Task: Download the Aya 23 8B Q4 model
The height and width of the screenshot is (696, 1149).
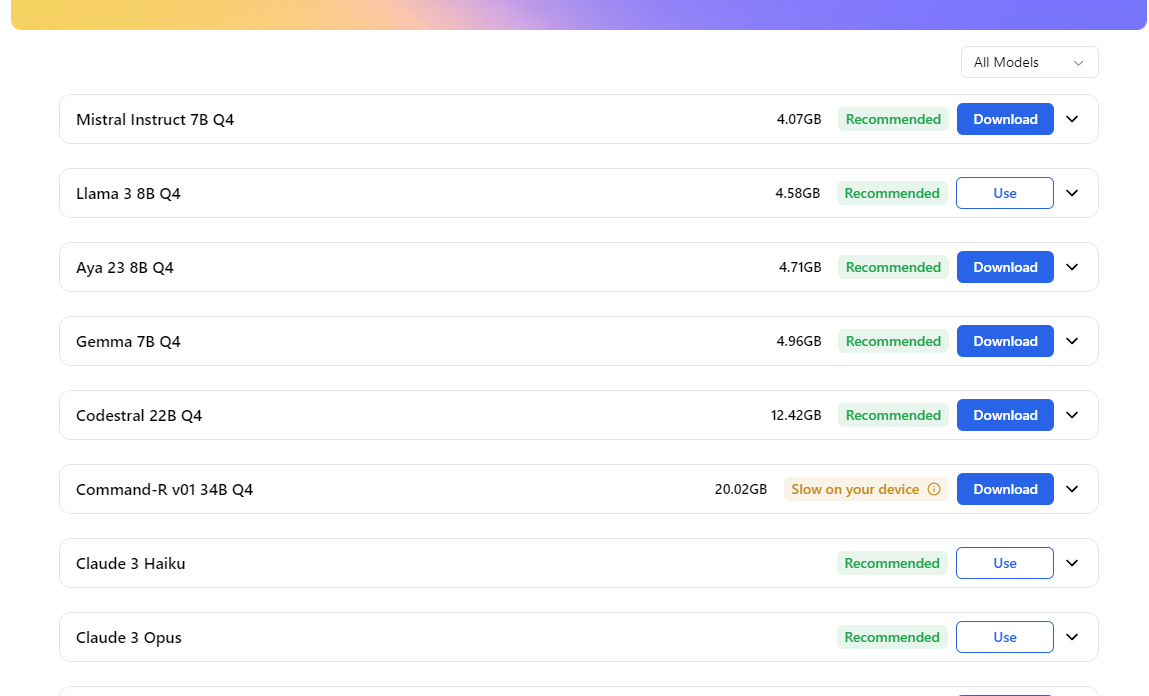Action: (1005, 267)
